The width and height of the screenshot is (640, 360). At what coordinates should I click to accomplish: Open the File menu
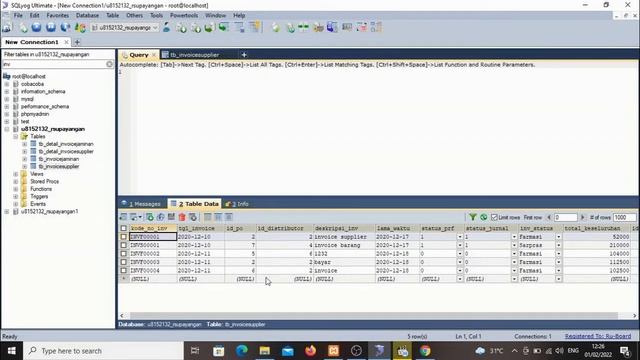click(x=18, y=15)
